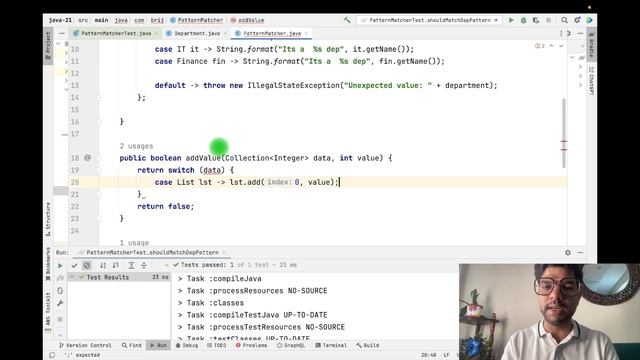
Task: Open Search Everywhere magnifier icon
Action: (564, 20)
